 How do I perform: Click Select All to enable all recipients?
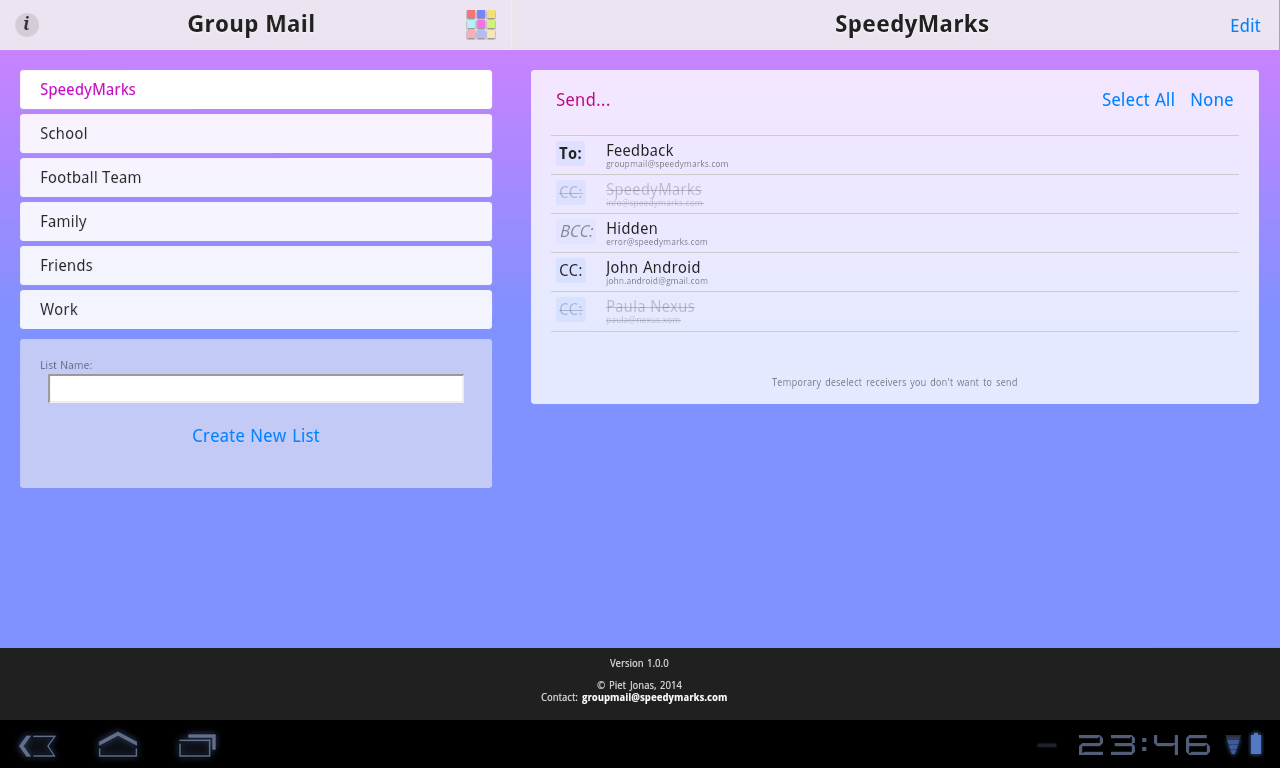pyautogui.click(x=1138, y=99)
